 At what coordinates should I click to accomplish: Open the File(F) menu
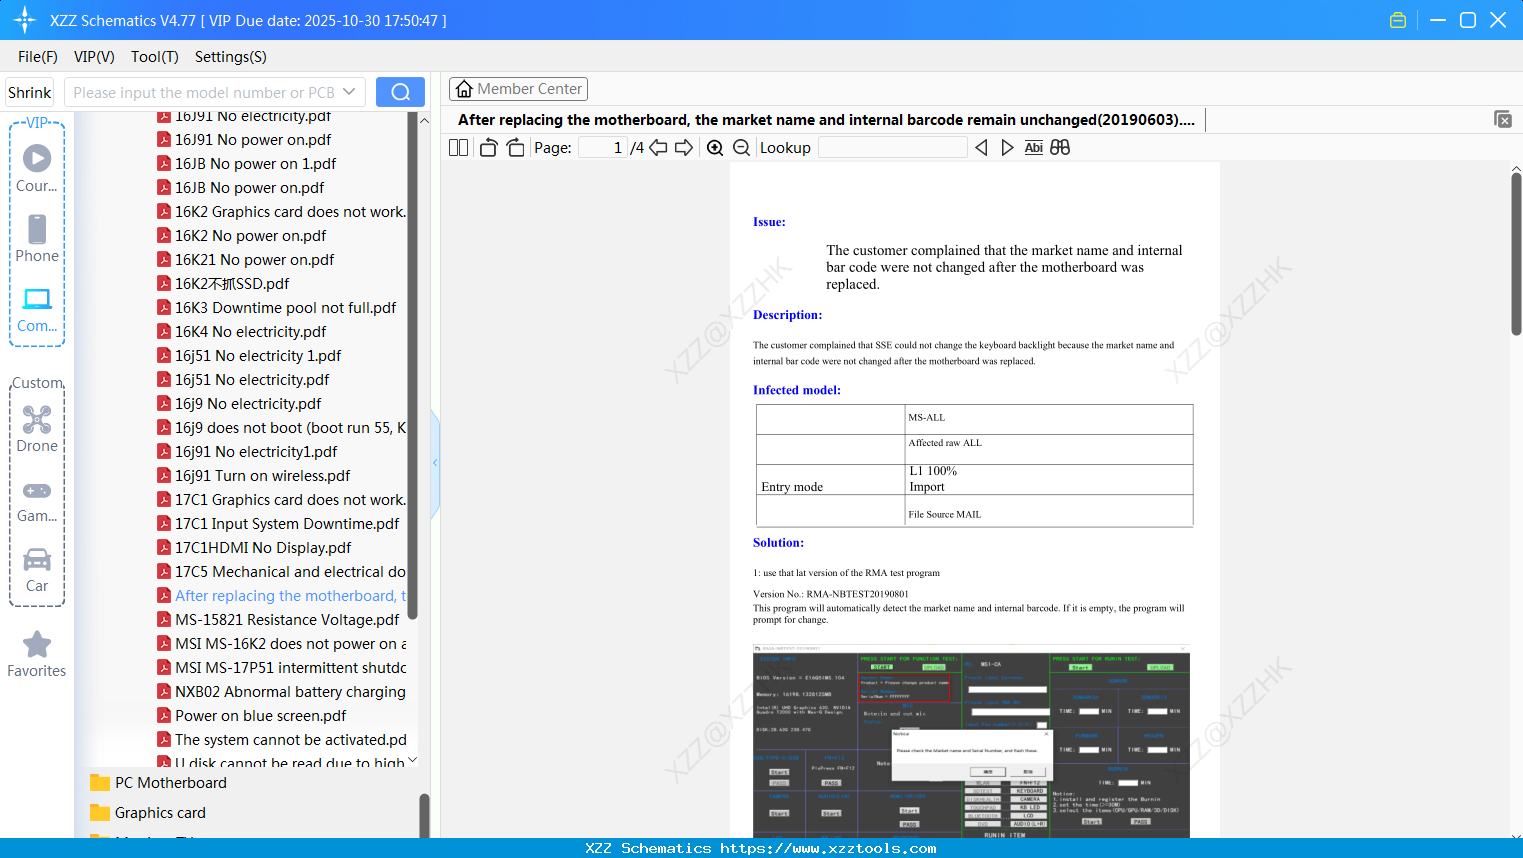coord(38,57)
